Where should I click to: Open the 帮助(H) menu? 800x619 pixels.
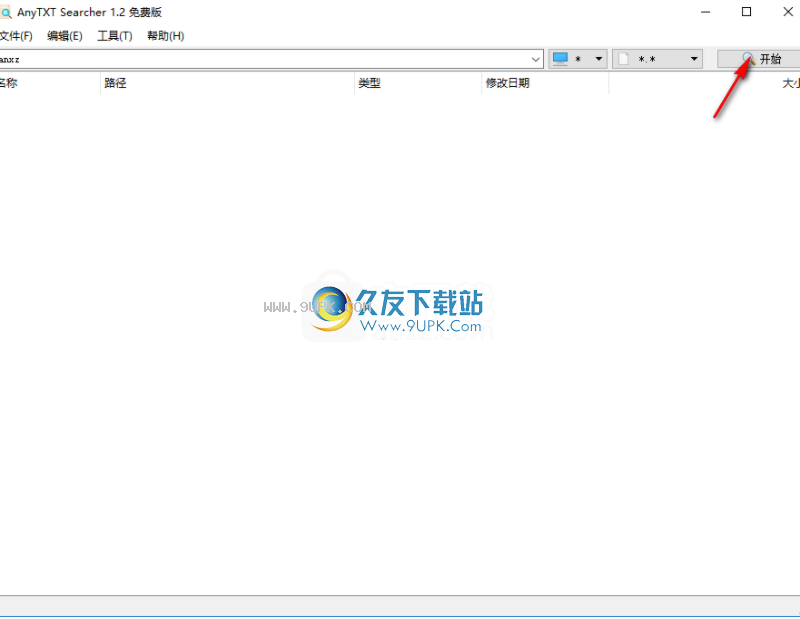pos(165,36)
